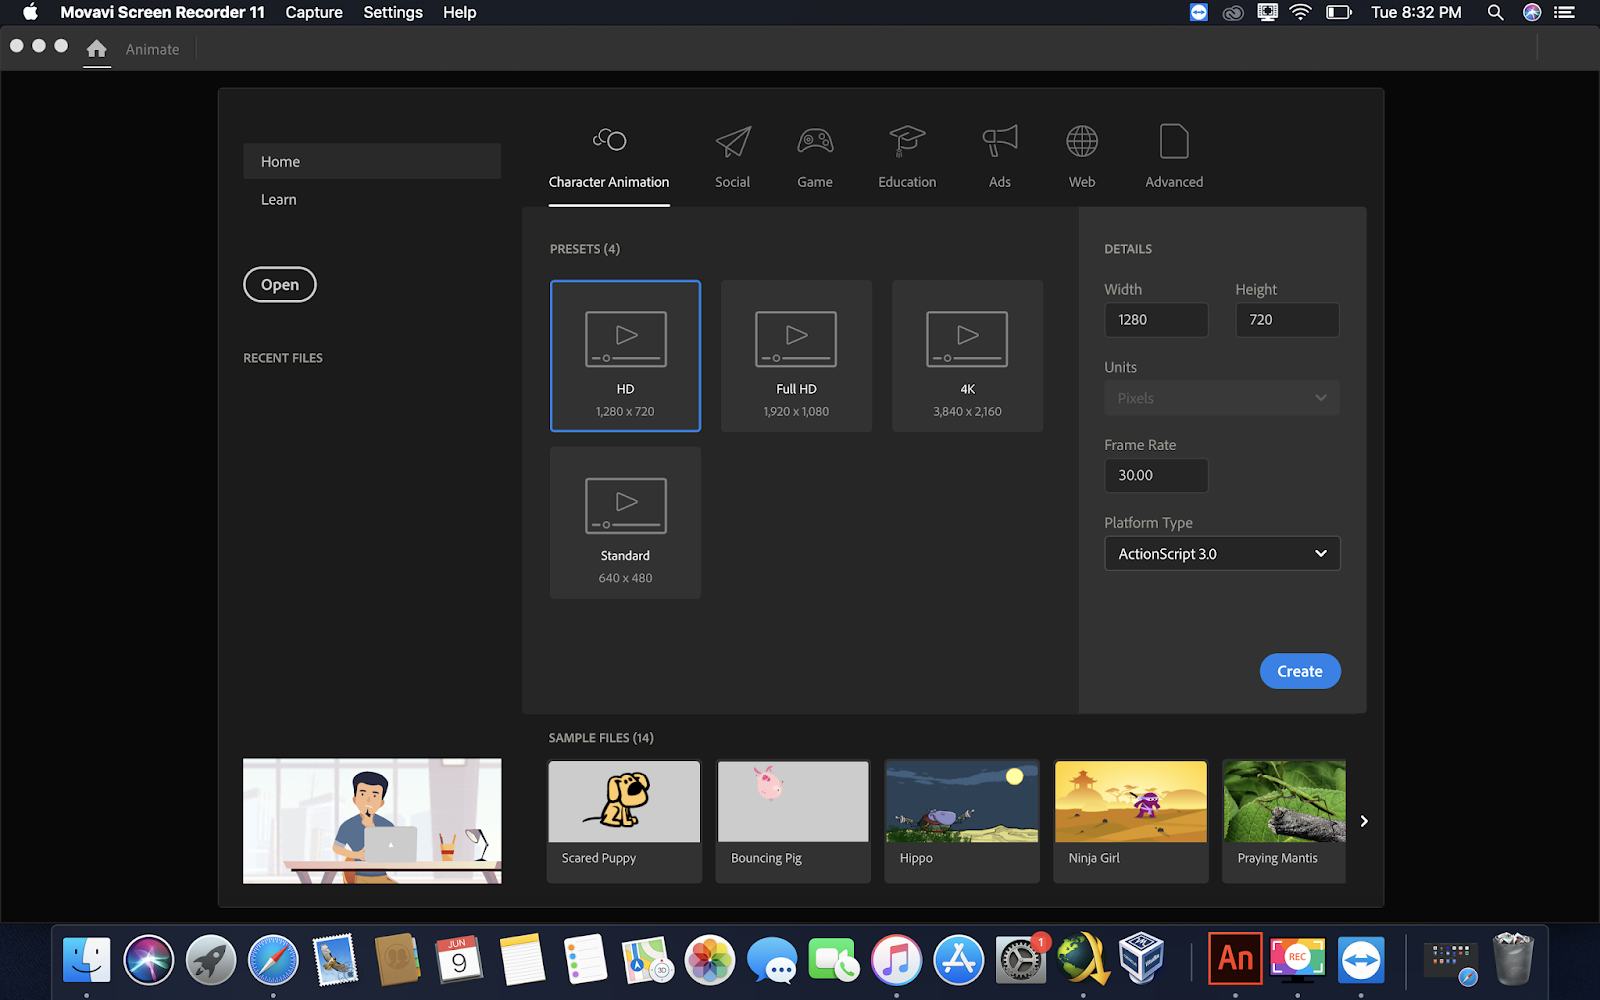Open Launchpad rocket icon in dock
The height and width of the screenshot is (1000, 1600).
click(x=211, y=960)
